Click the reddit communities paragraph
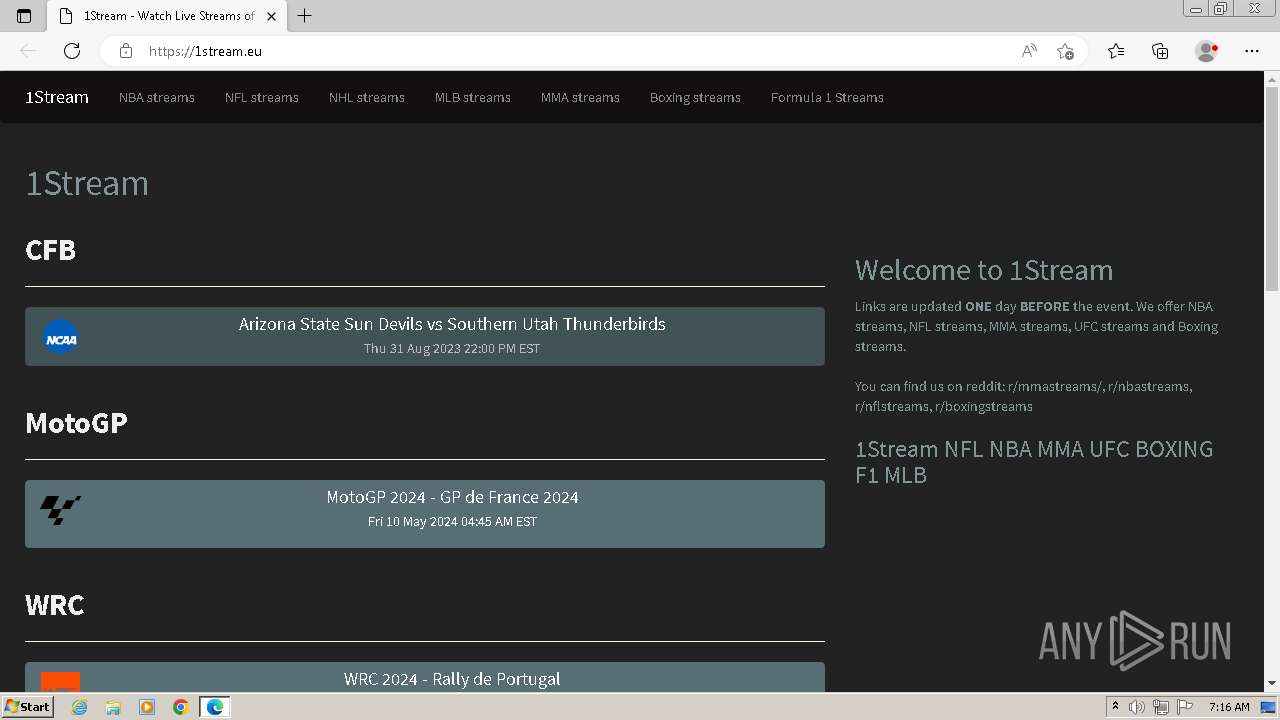Image resolution: width=1280 pixels, height=720 pixels. pos(1024,396)
